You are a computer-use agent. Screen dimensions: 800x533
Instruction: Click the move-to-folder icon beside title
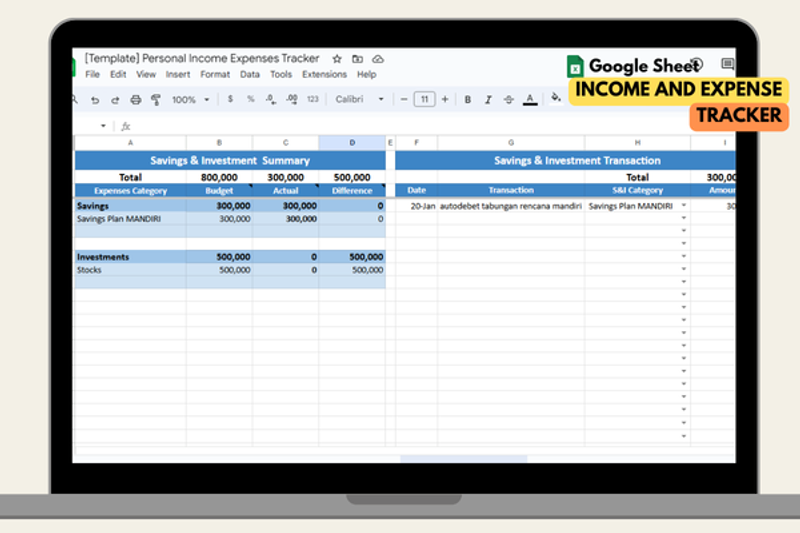point(357,59)
